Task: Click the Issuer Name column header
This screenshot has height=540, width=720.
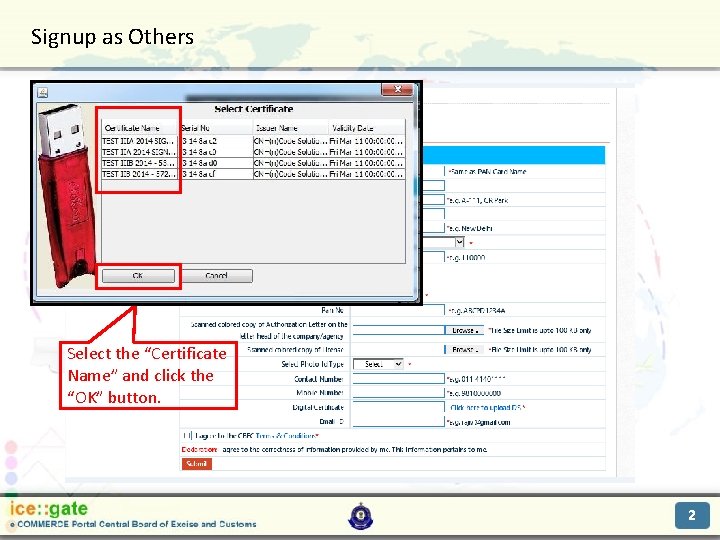Action: point(291,128)
